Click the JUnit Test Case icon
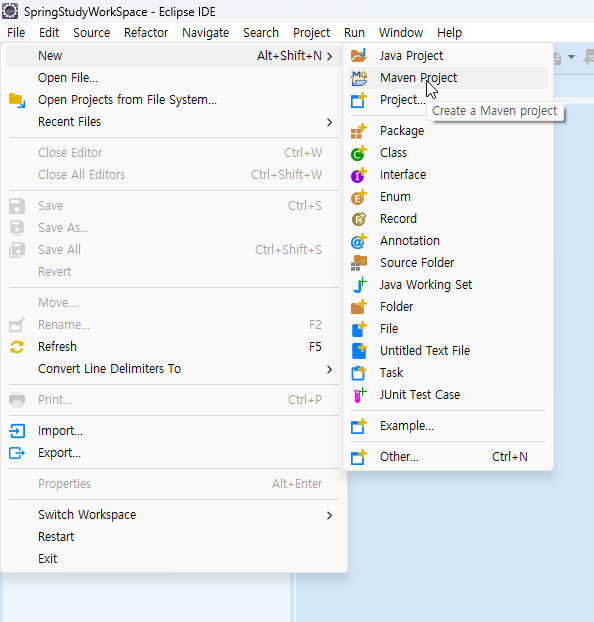This screenshot has height=622, width=594. point(359,395)
